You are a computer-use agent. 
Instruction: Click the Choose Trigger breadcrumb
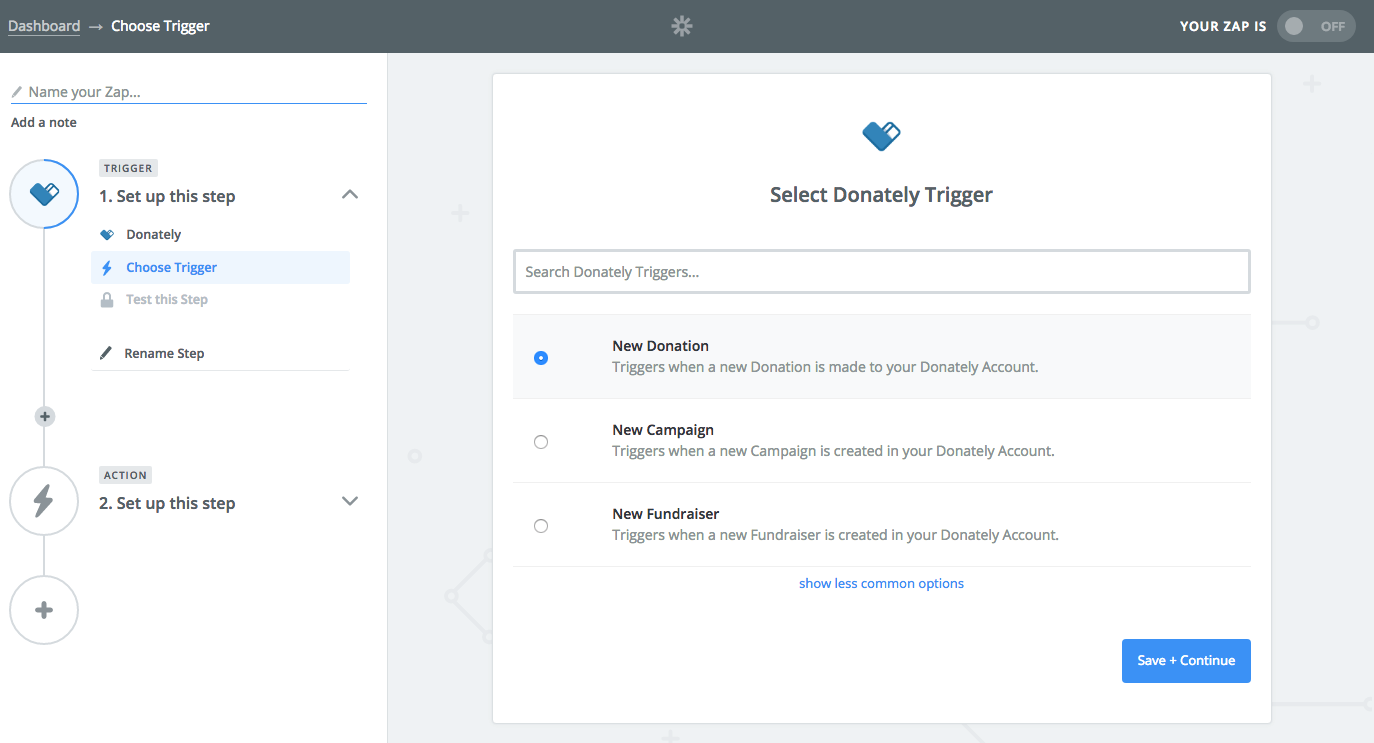tap(160, 26)
